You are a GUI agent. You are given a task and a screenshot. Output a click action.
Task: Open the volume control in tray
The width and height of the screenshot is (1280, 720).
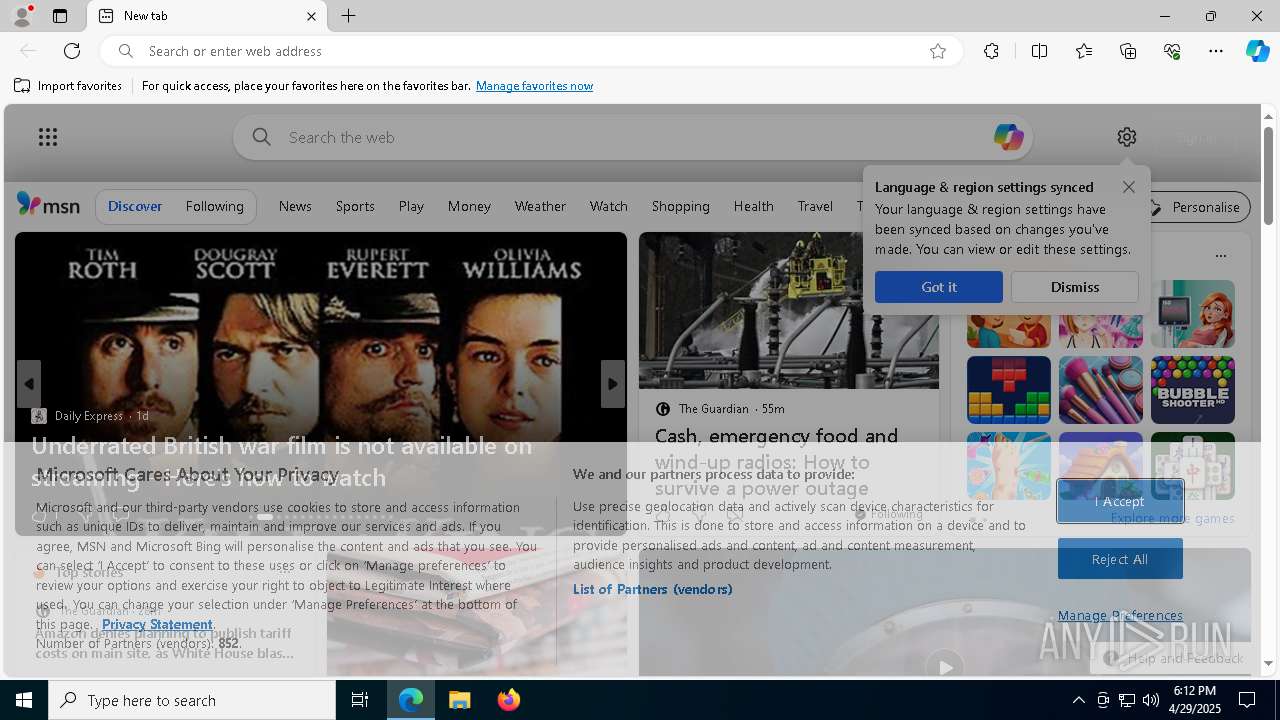[x=1151, y=700]
